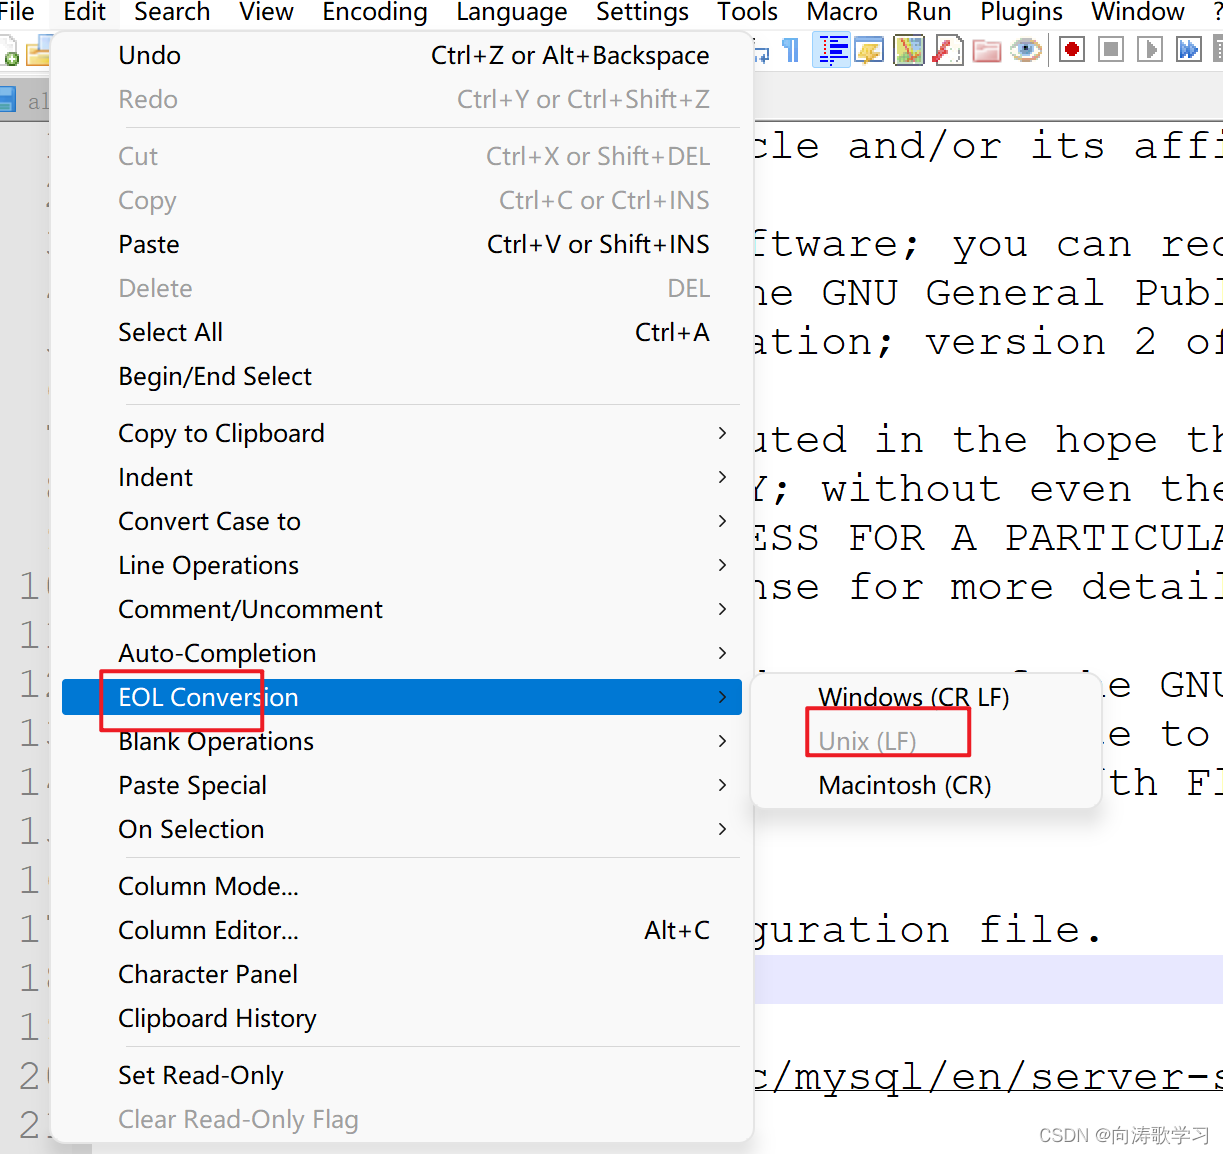Toggle Show All Characters pilcrow icon
This screenshot has width=1223, height=1154.
(790, 50)
